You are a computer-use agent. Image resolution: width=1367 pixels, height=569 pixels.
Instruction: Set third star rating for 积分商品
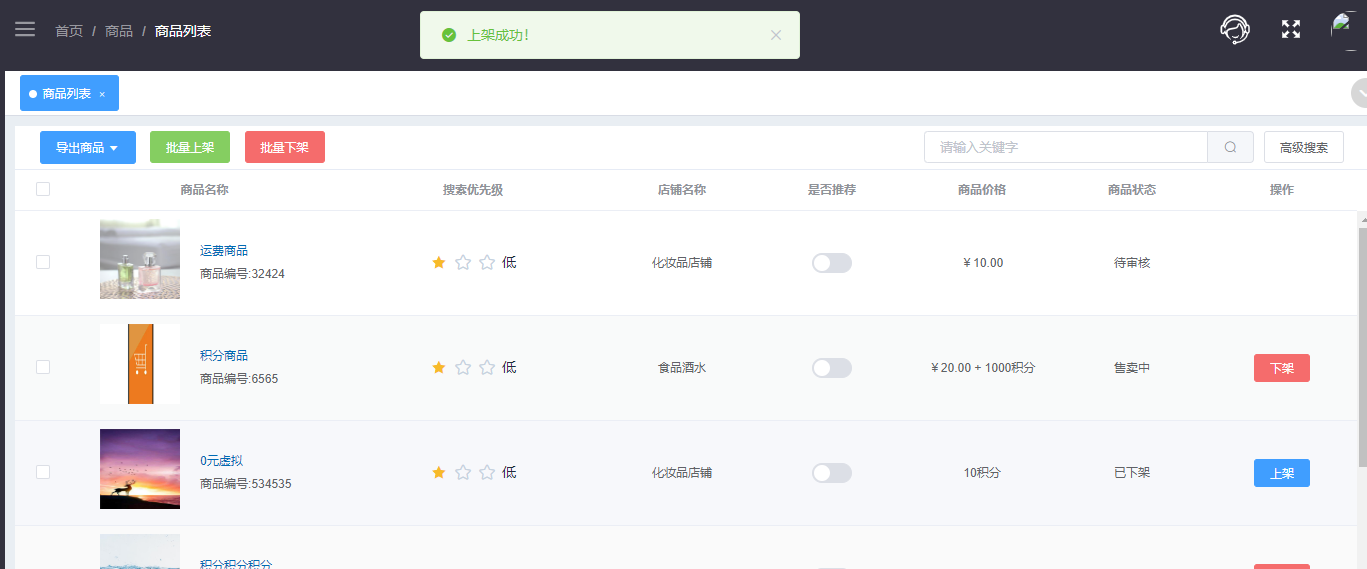487,368
